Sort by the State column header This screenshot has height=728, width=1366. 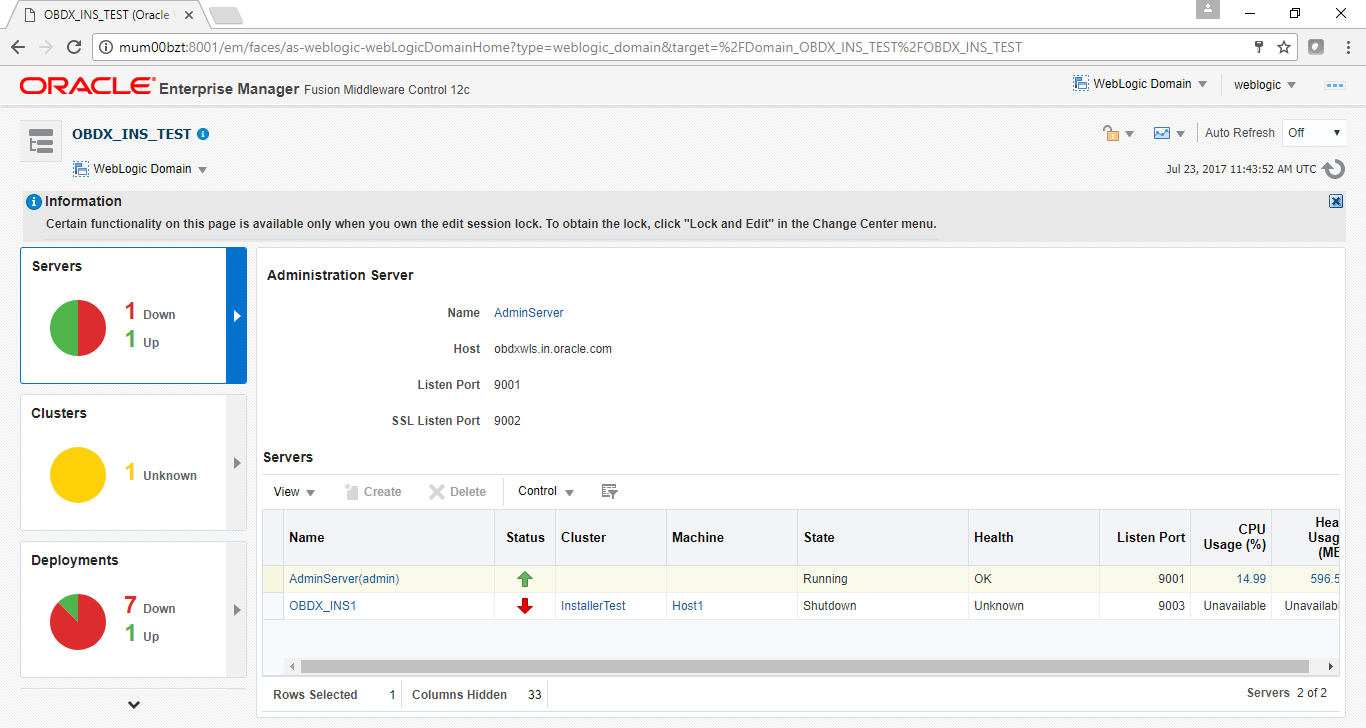(x=883, y=537)
